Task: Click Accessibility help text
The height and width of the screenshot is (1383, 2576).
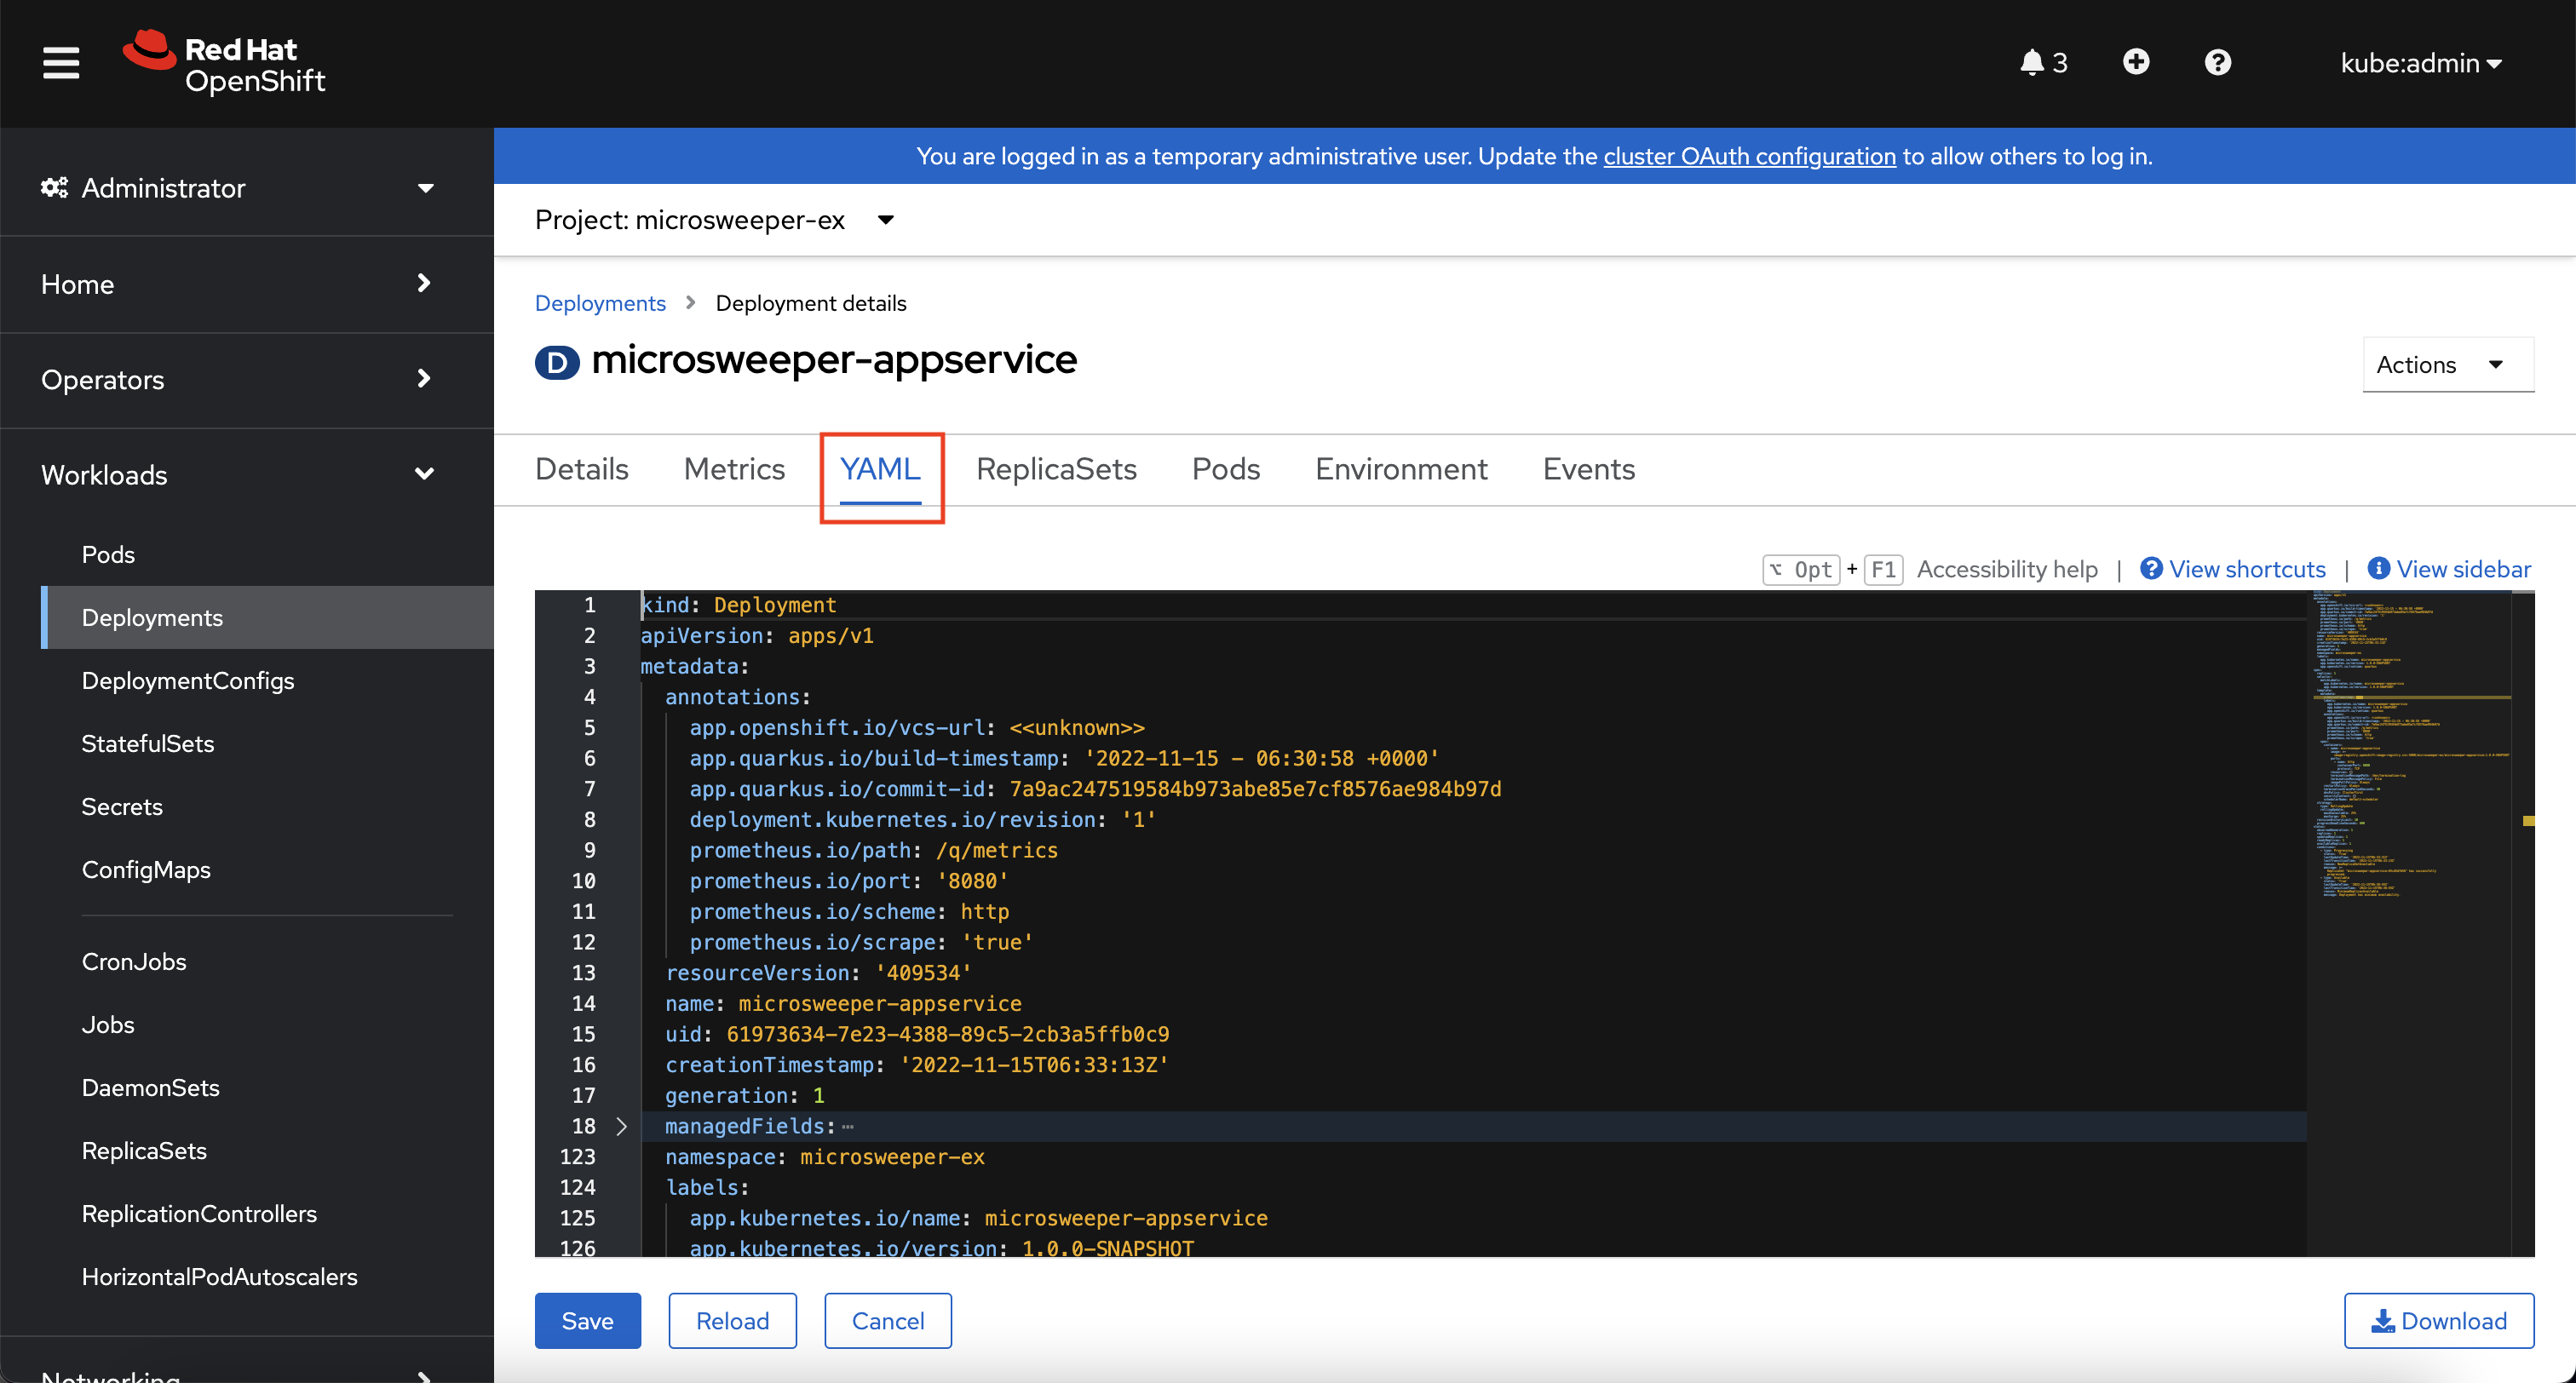Action: coord(2007,568)
